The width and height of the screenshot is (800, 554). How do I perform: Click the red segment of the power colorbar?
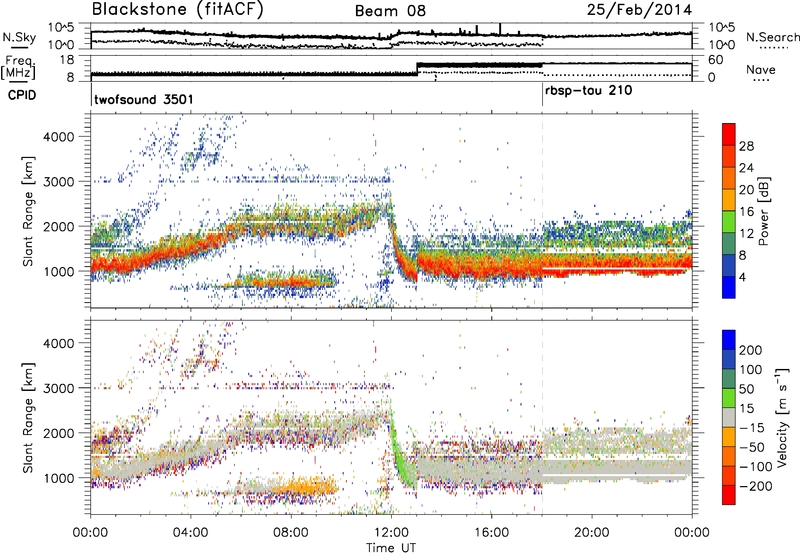point(729,135)
